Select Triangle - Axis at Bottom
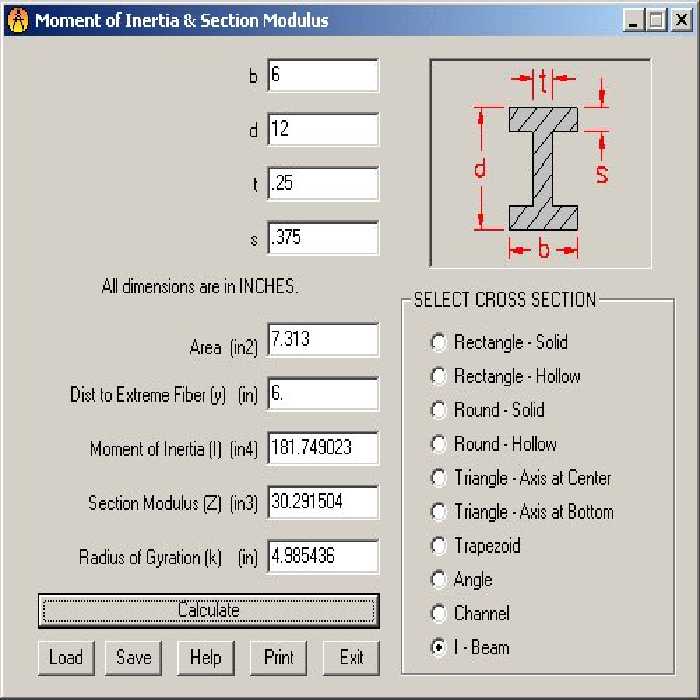 [x=522, y=512]
